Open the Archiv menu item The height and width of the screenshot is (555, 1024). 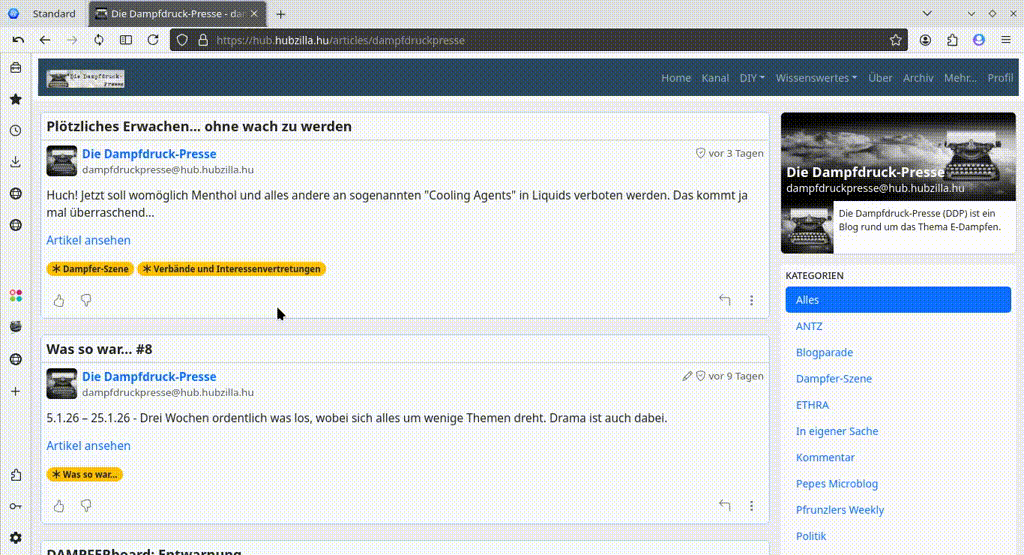(x=918, y=78)
